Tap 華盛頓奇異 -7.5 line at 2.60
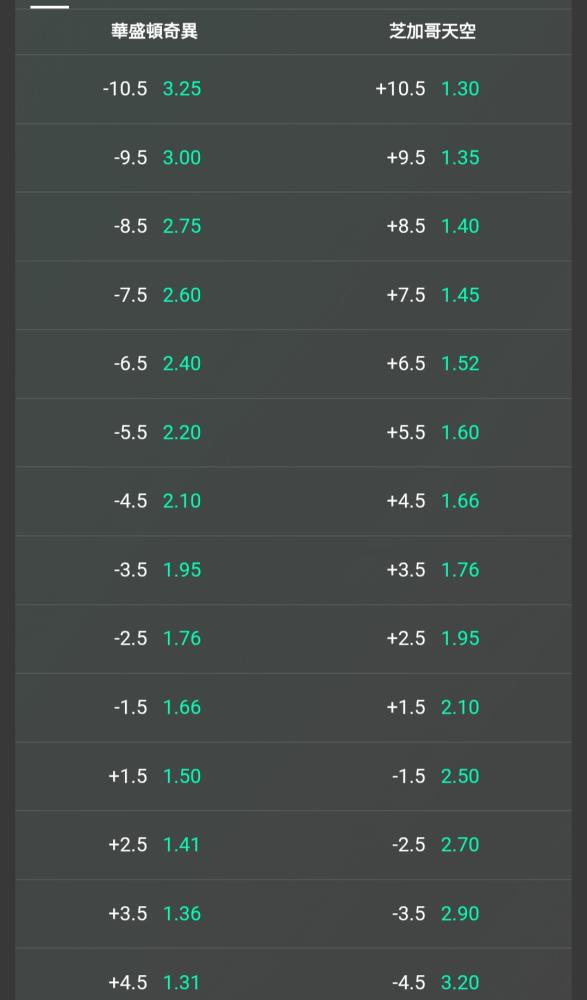The width and height of the screenshot is (587, 1000). pyautogui.click(x=154, y=295)
